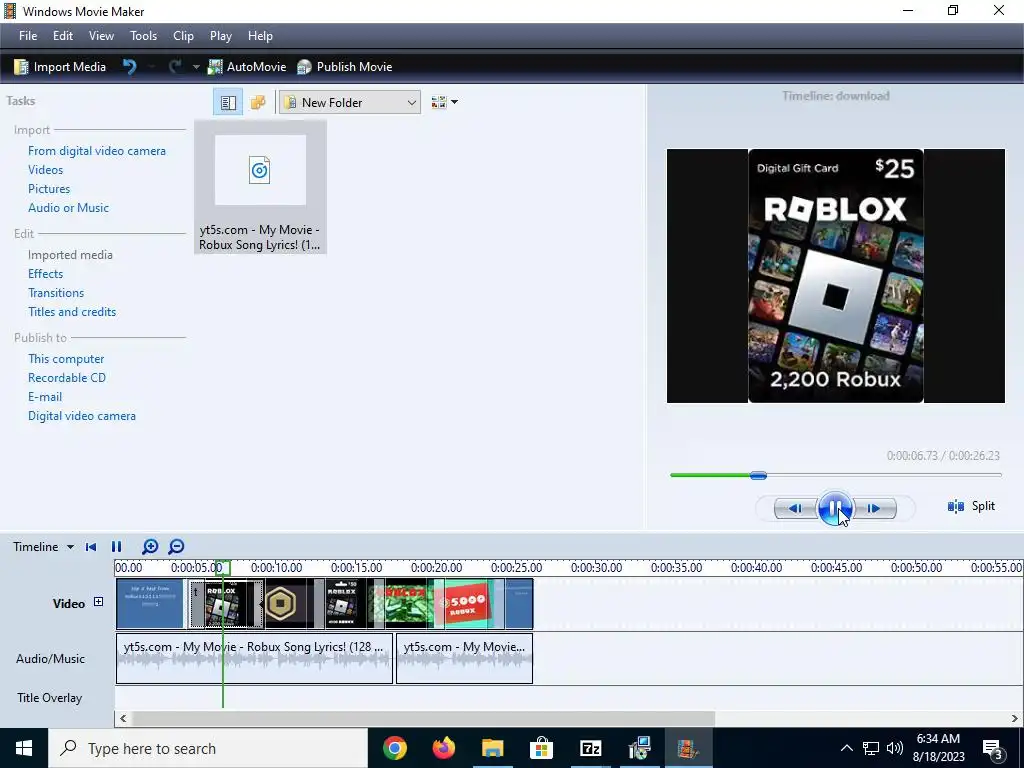Undo the last action with the Undo arrow

130,67
